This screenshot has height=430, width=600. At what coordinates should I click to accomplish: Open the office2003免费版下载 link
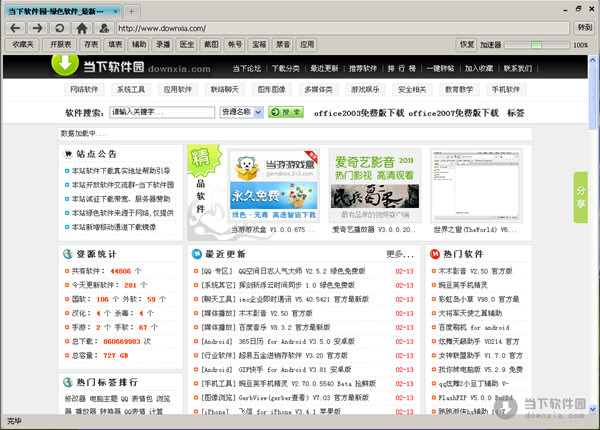359,113
